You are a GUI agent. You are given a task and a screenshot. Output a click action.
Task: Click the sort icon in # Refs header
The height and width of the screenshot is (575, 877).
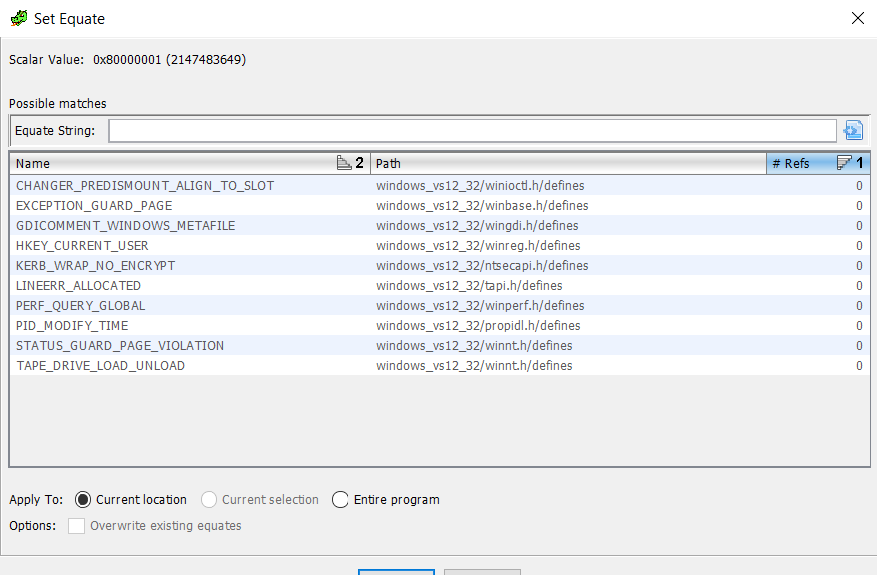844,163
